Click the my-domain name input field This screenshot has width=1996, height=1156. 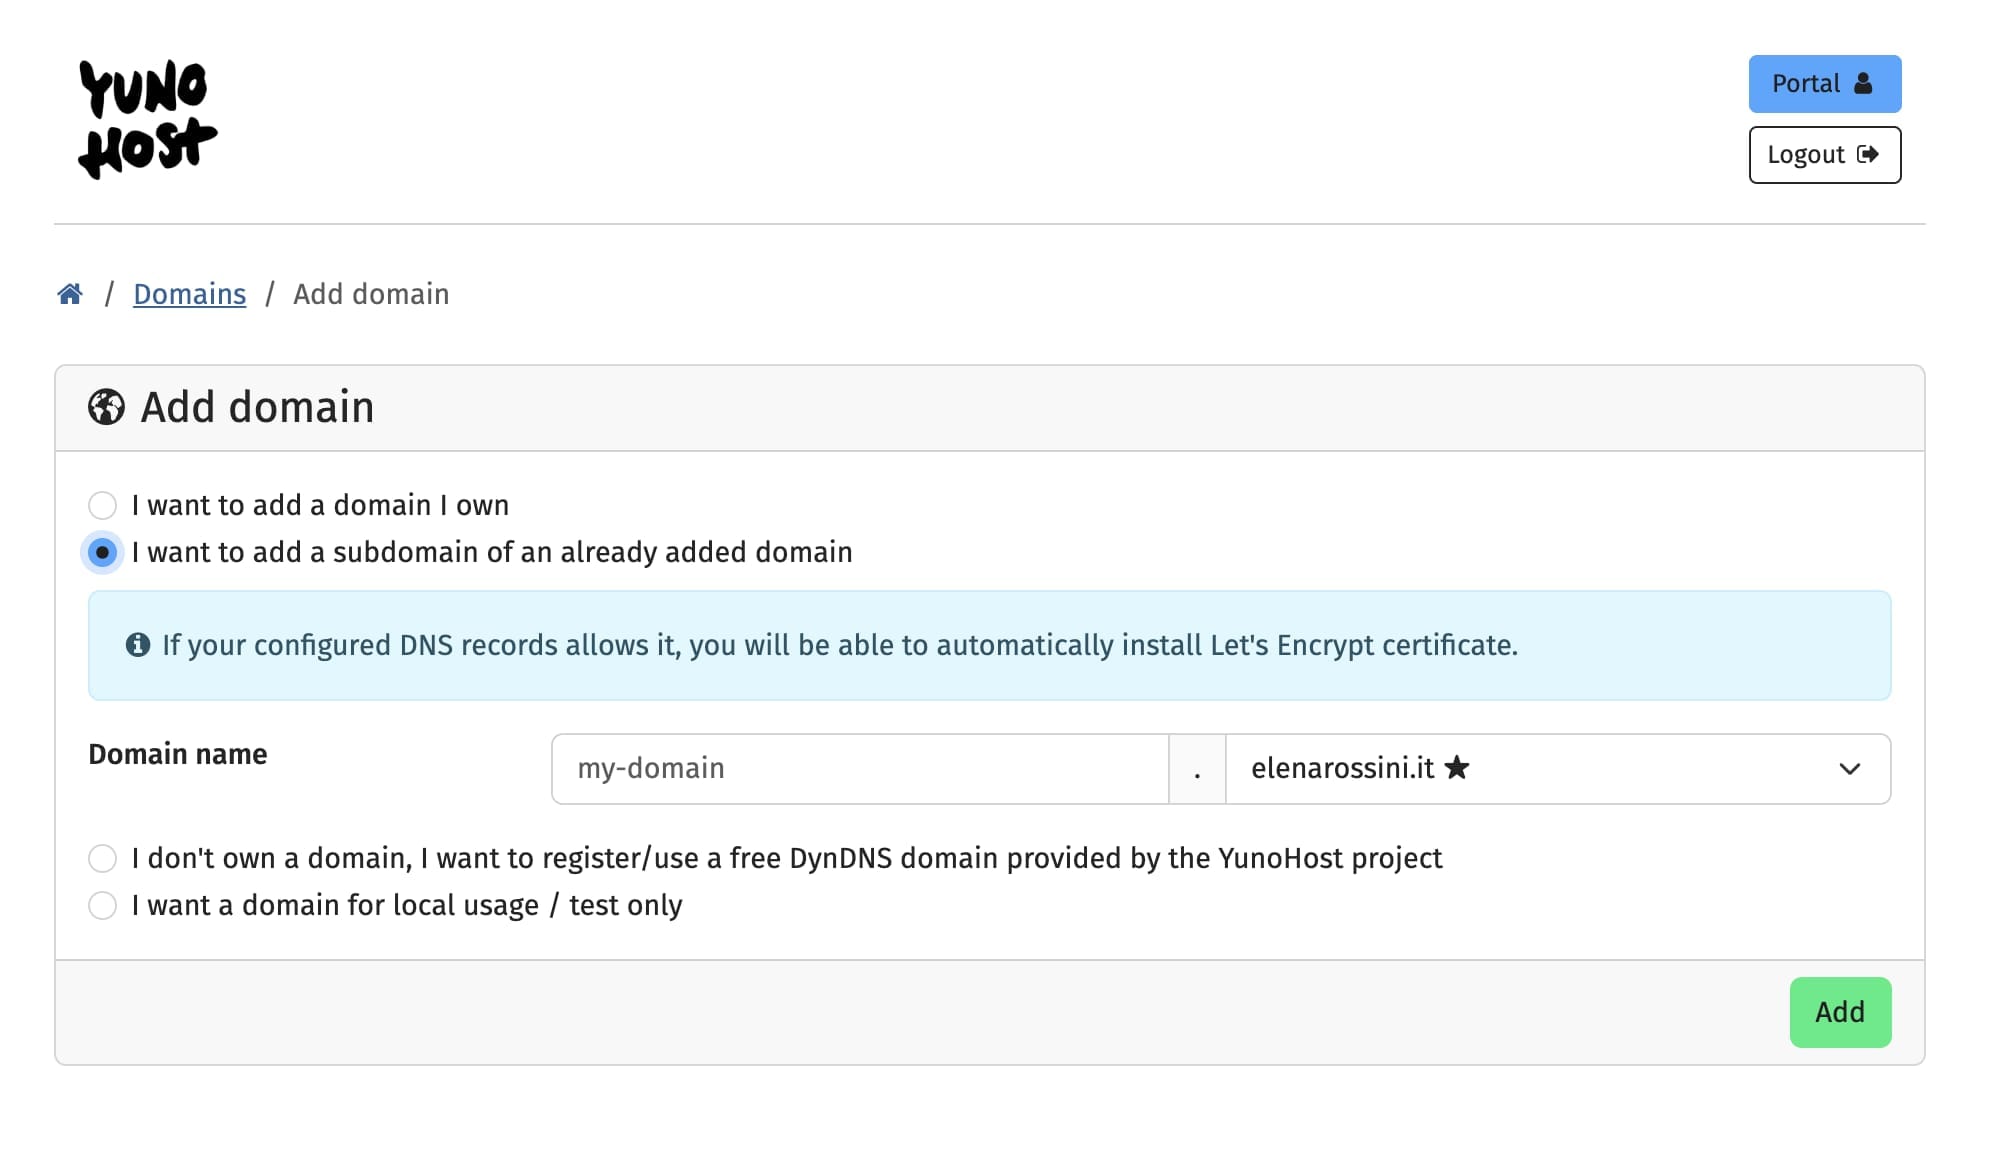[x=860, y=768]
